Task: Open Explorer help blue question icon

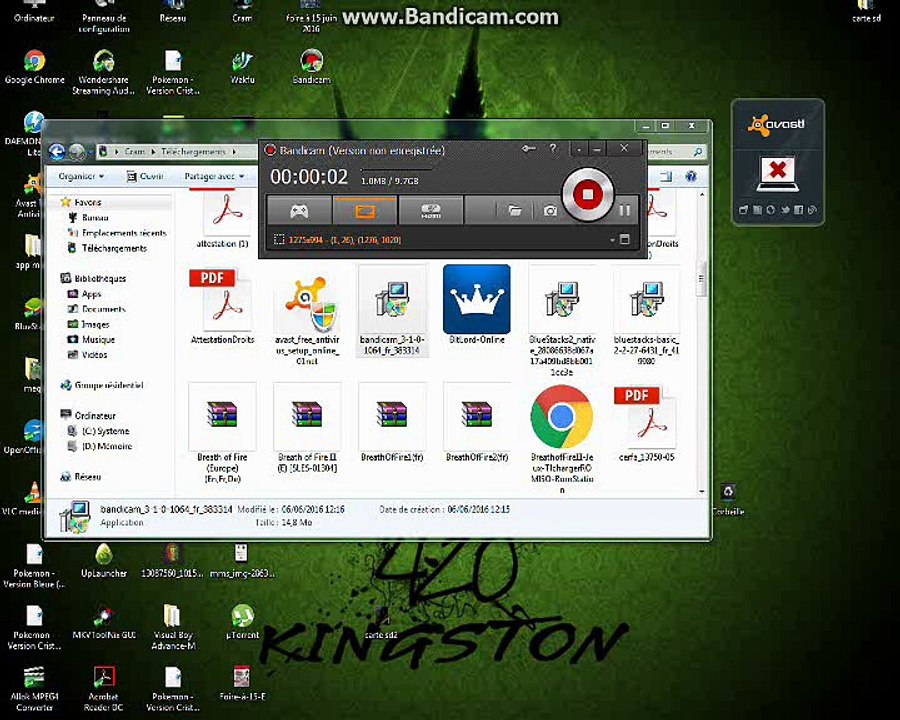Action: tap(691, 176)
